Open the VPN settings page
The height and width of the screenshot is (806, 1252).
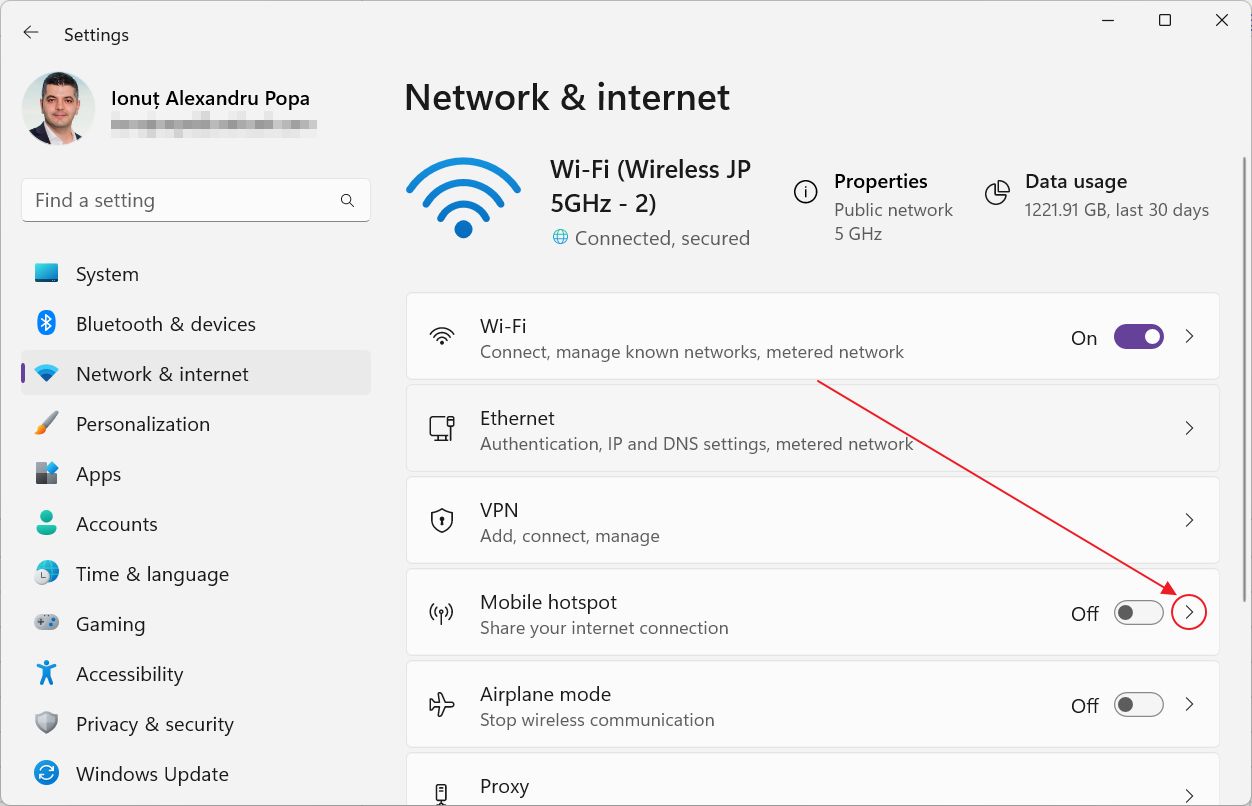[x=1189, y=520]
